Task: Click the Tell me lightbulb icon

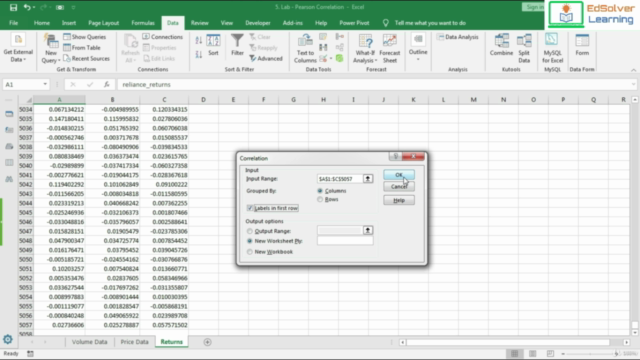Action: click(x=385, y=23)
